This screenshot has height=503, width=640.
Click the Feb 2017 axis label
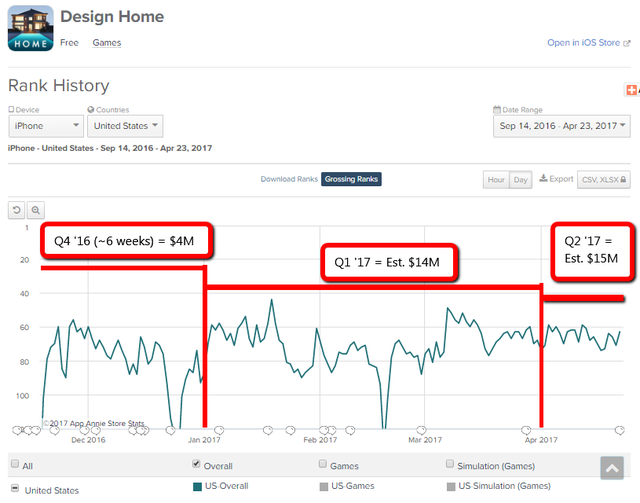[320, 440]
